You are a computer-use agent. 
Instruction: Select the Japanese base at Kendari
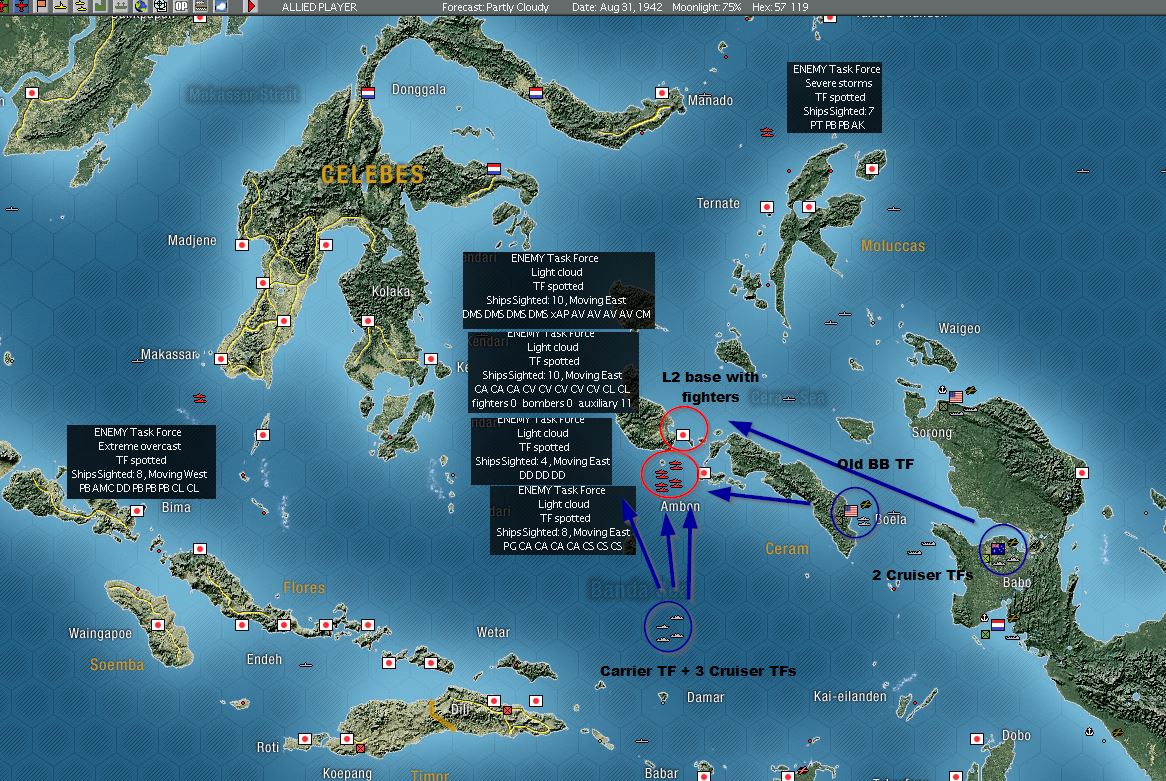coord(431,359)
